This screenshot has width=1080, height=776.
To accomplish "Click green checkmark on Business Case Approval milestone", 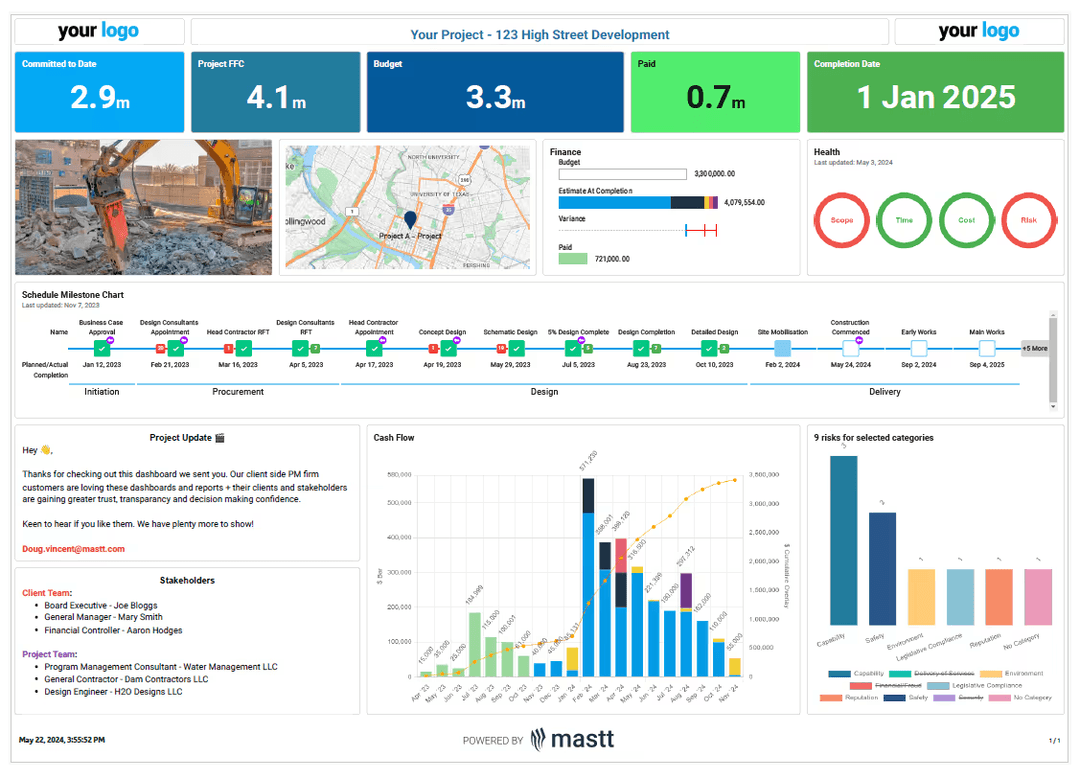I will pos(101,348).
